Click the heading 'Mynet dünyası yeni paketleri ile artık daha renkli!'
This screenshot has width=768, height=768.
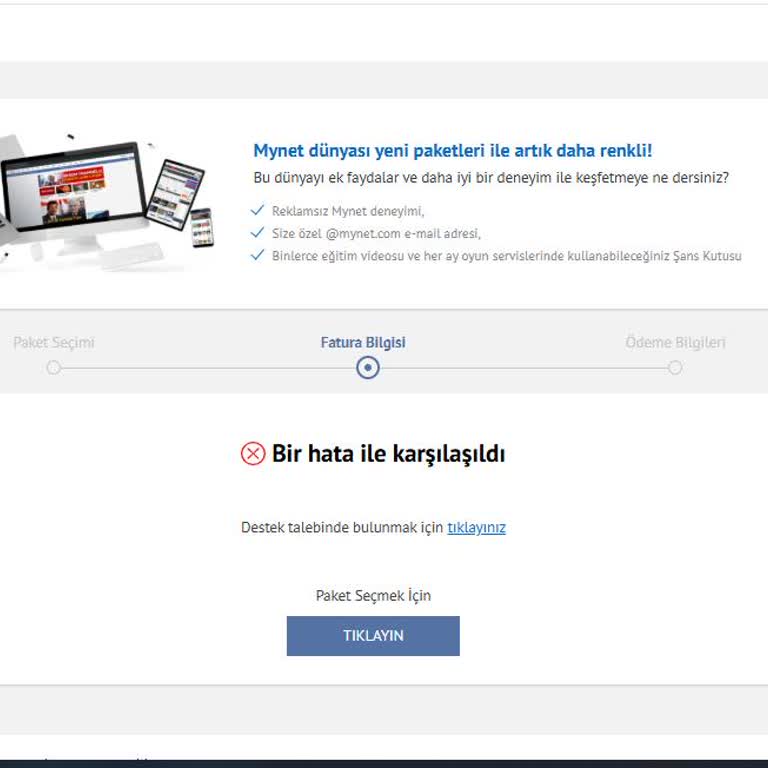click(453, 150)
